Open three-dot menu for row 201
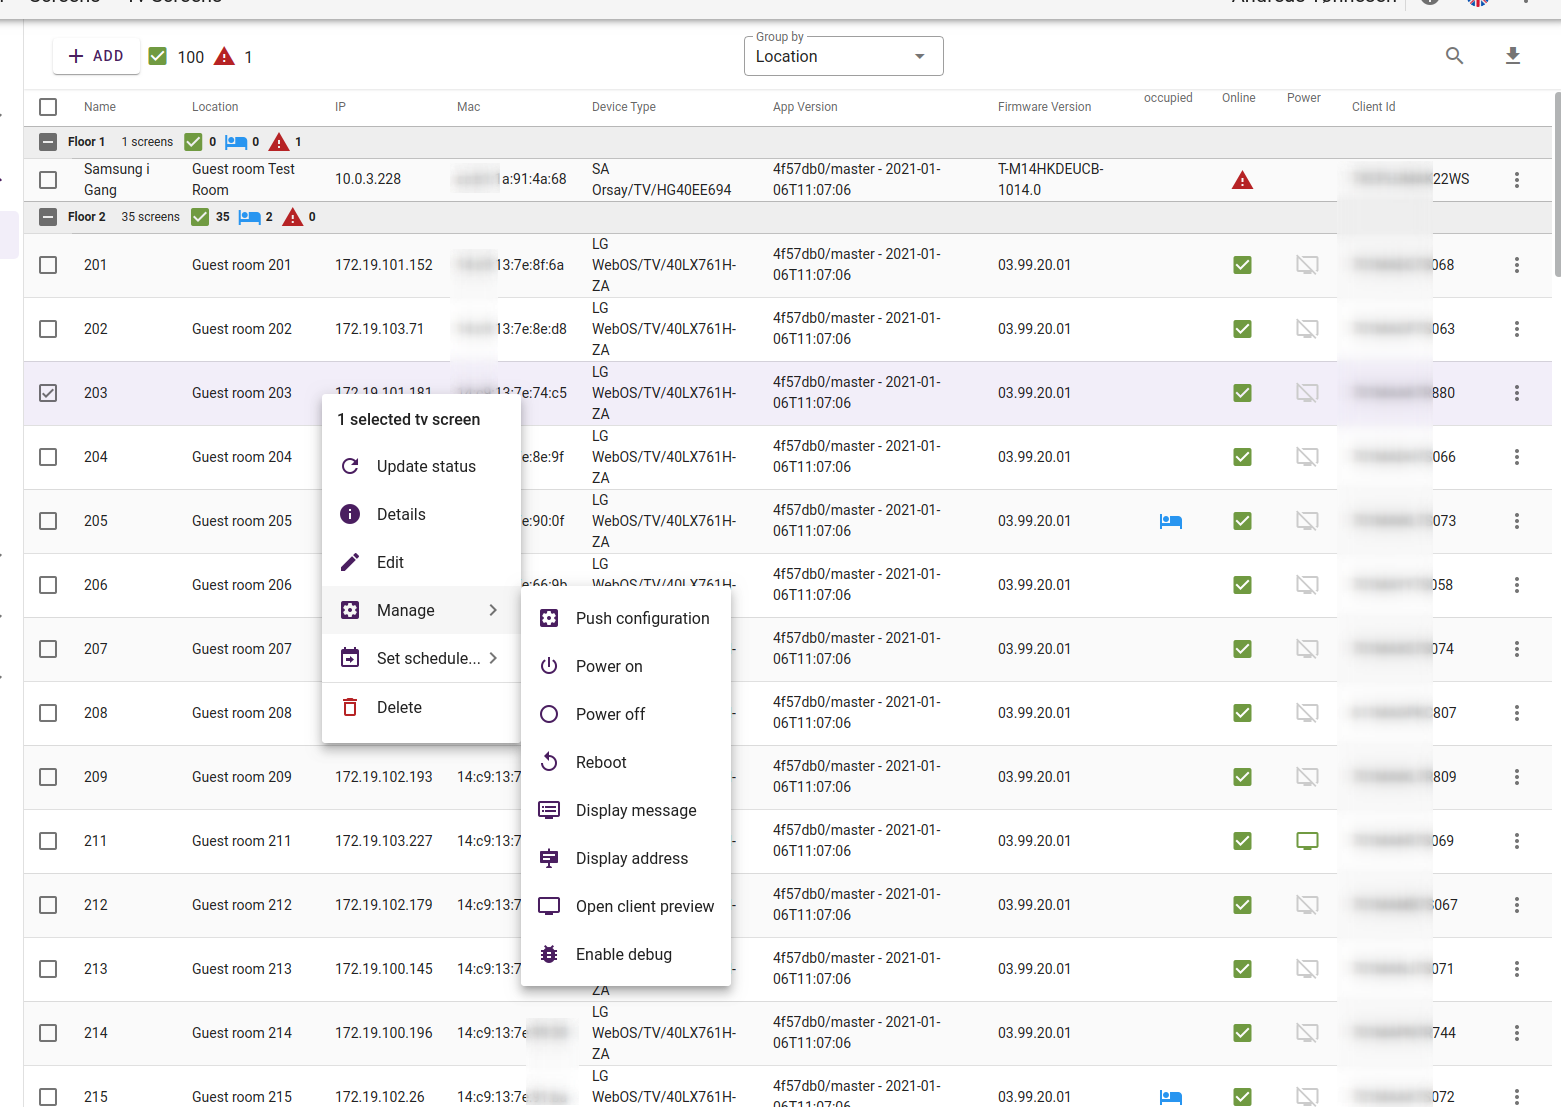 pyautogui.click(x=1517, y=265)
